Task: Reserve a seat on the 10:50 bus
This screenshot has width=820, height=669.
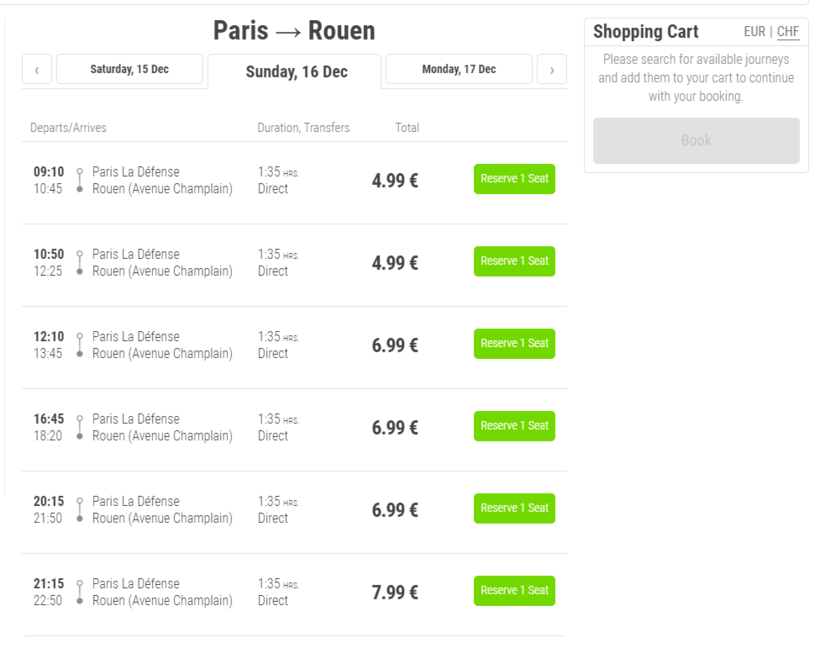Action: pyautogui.click(x=514, y=261)
